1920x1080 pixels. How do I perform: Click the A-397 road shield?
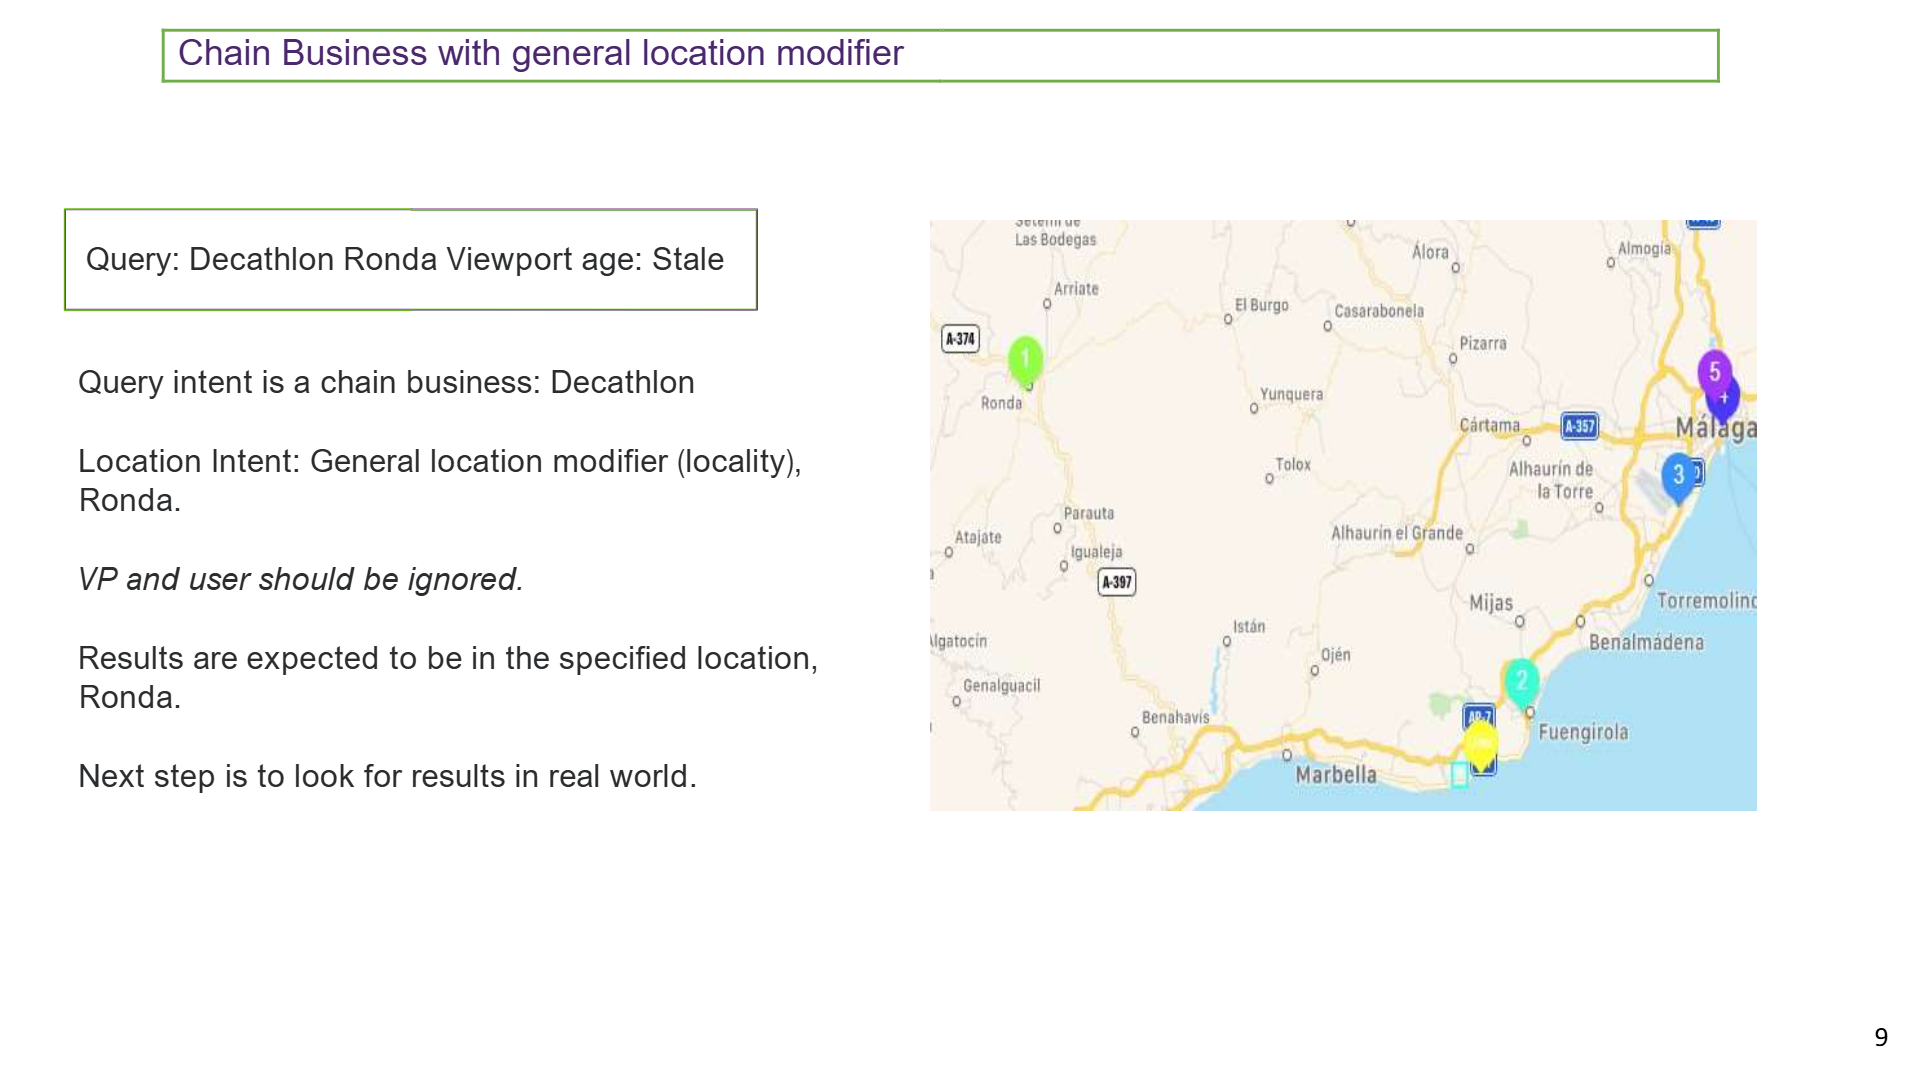1116,582
